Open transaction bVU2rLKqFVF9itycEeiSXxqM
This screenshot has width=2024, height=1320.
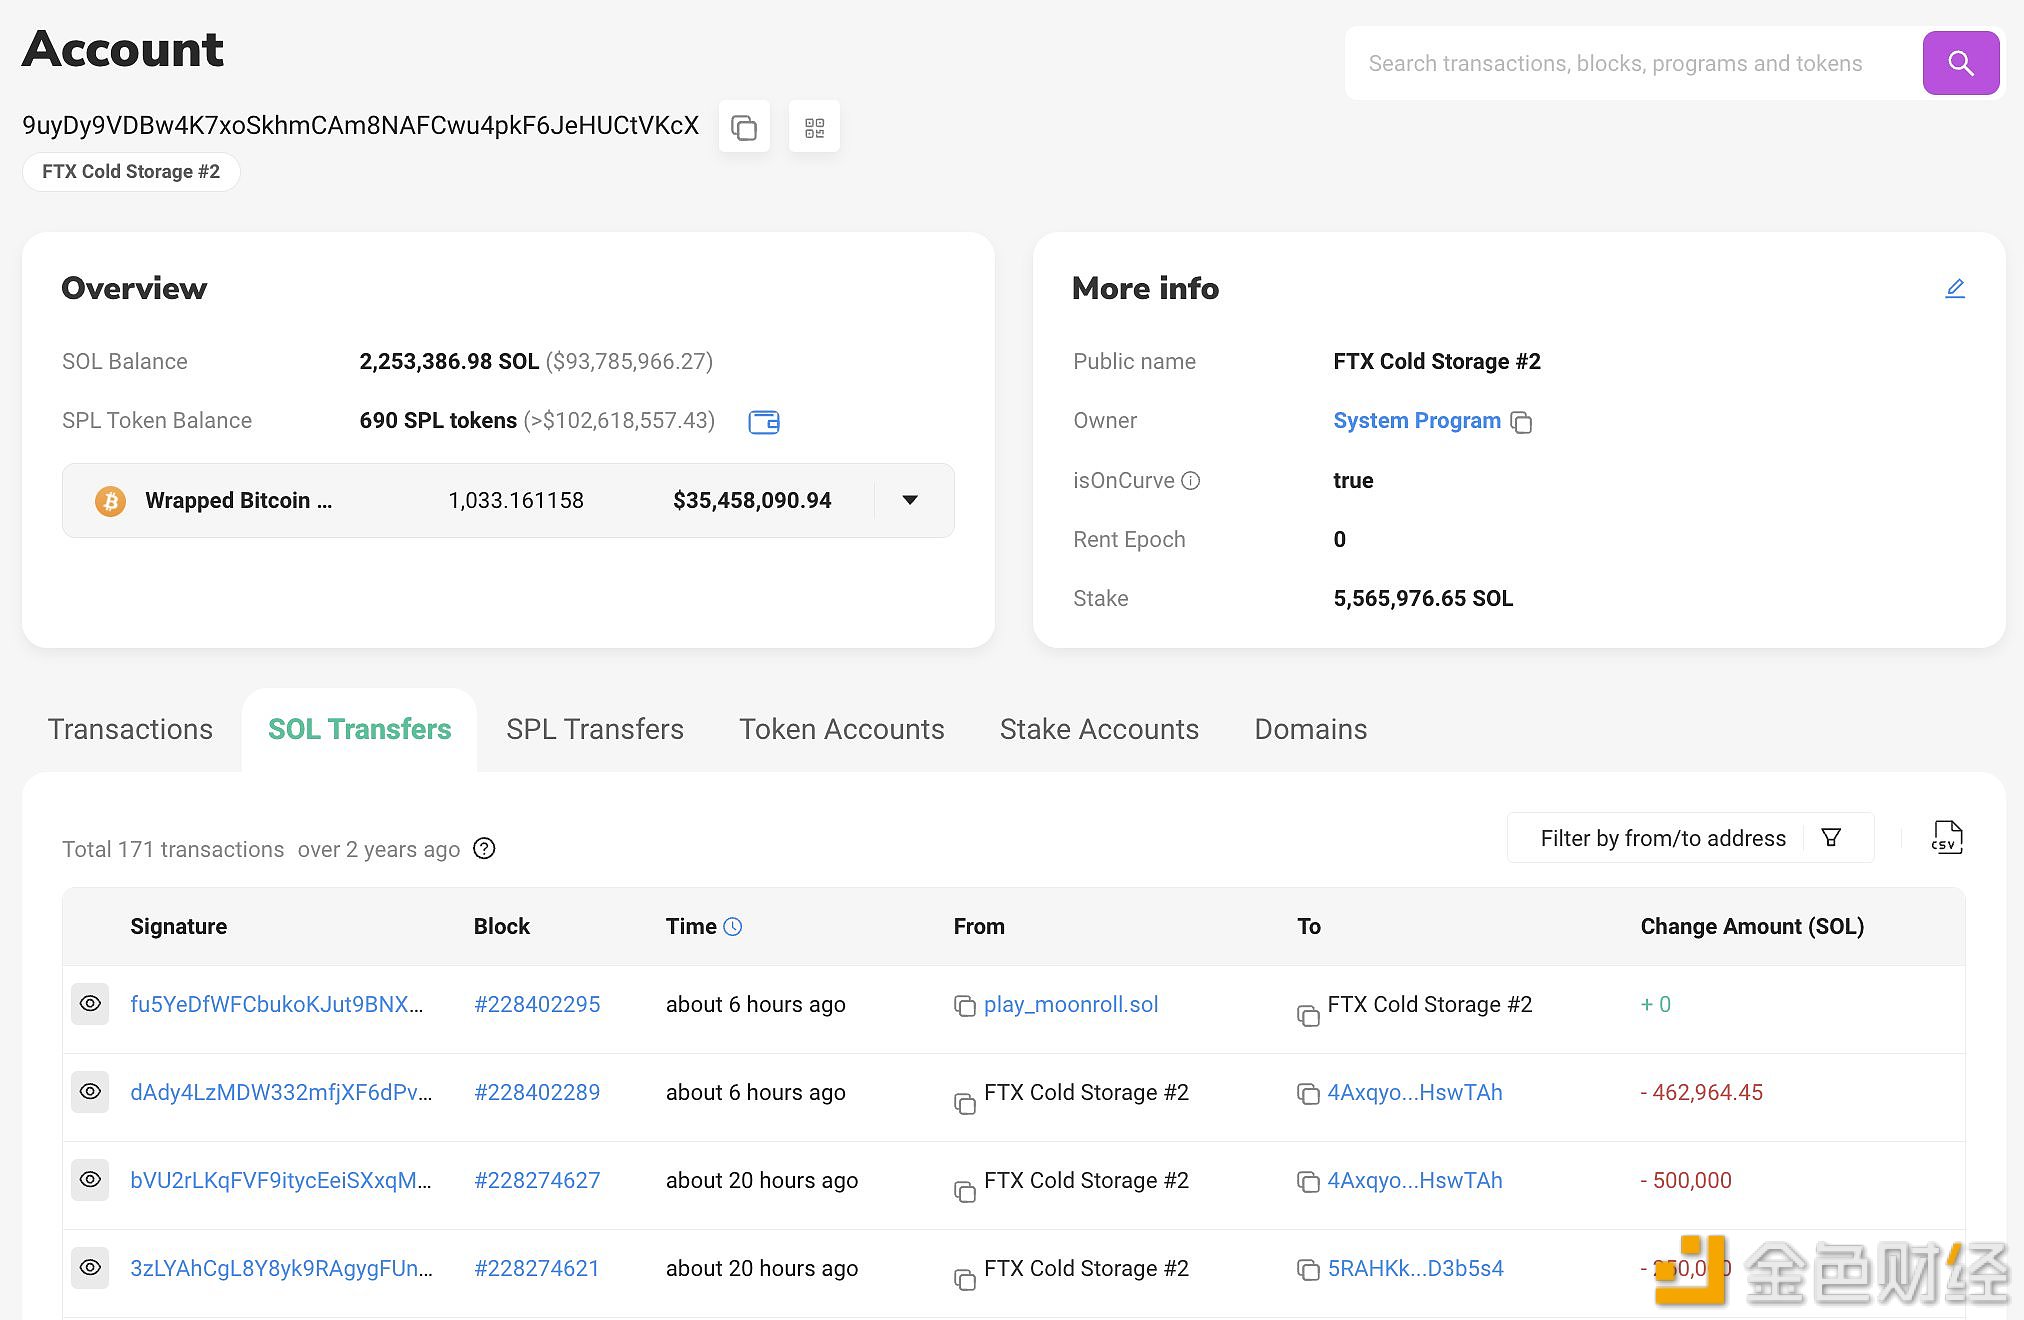point(281,1180)
